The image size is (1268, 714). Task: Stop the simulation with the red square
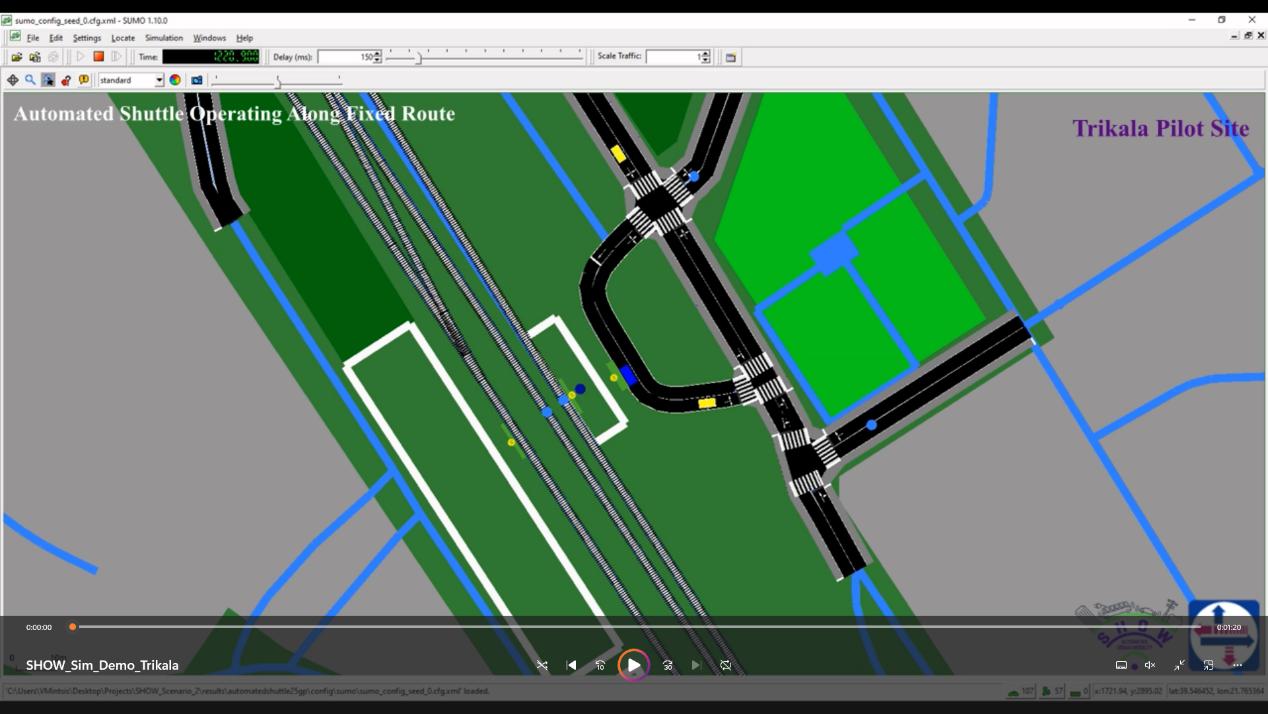point(99,57)
